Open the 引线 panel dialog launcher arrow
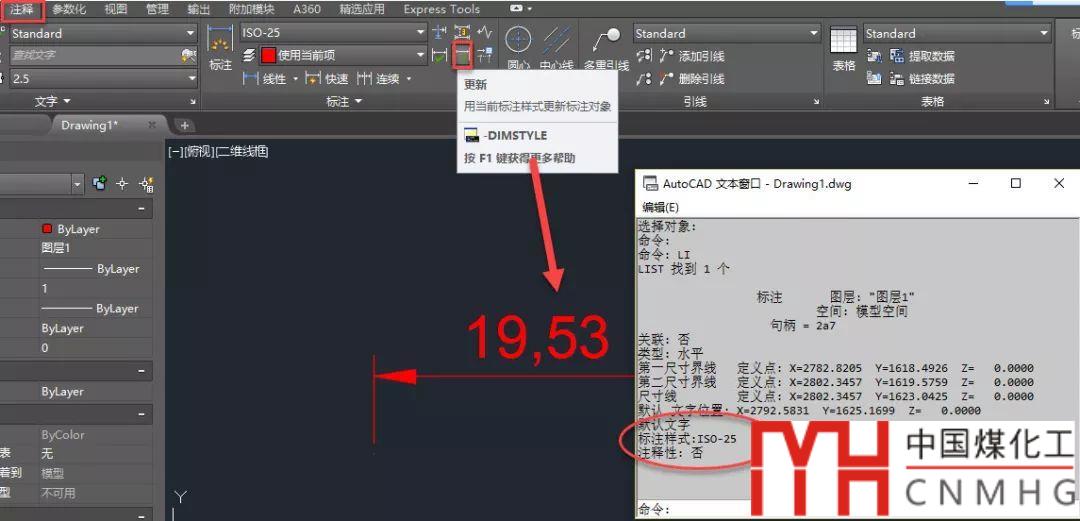The width and height of the screenshot is (1080, 521). 816,102
